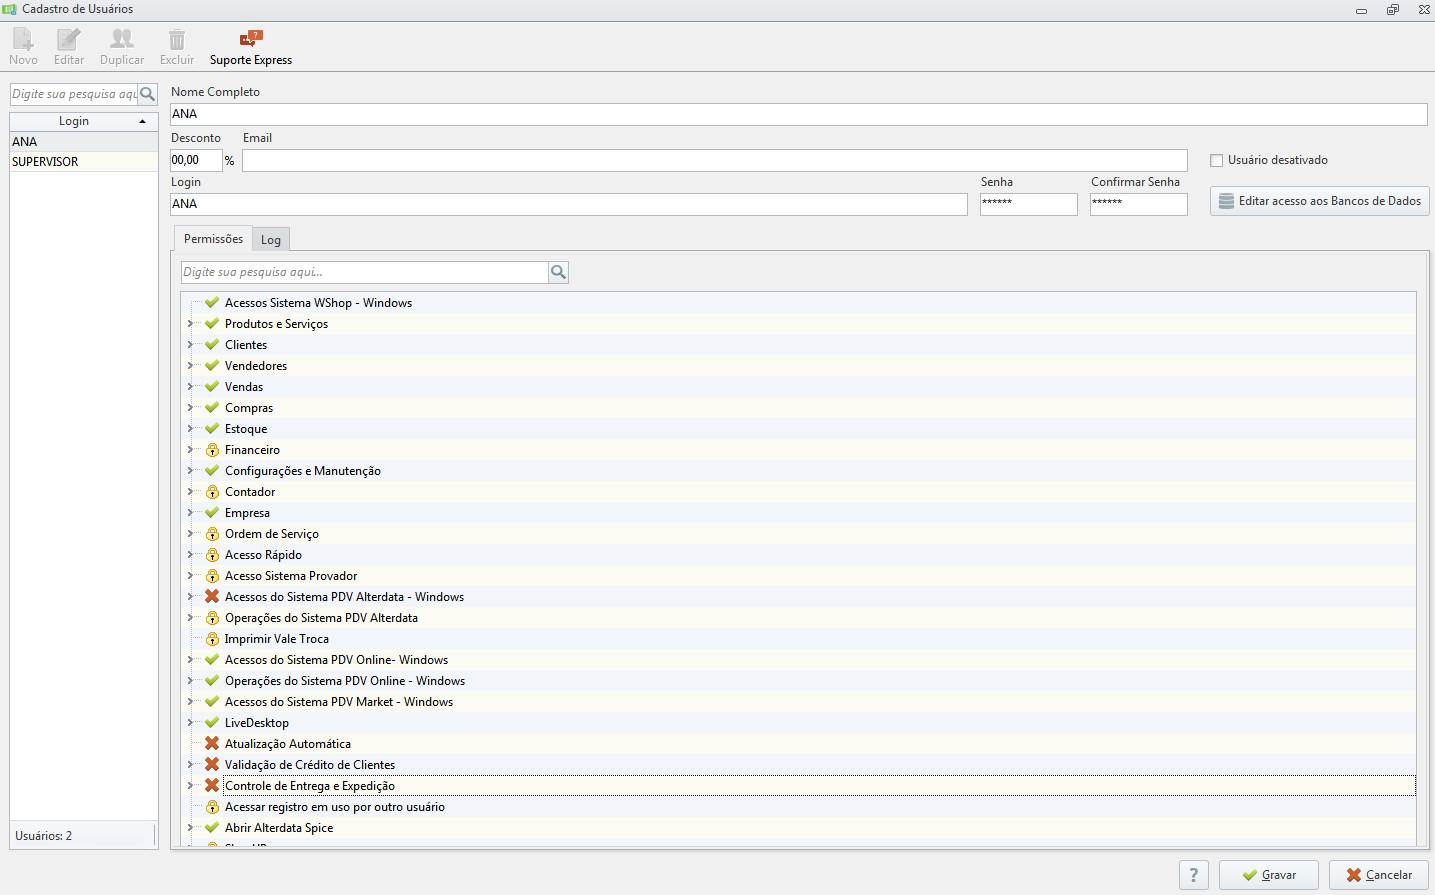Expand the Produtos e Serviços tree node
This screenshot has height=895, width=1435.
190,323
